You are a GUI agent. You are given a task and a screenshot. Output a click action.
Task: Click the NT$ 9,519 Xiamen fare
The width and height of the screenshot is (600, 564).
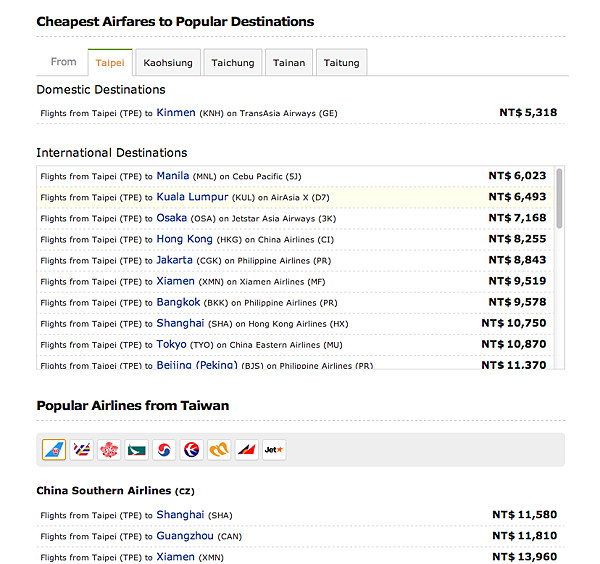click(517, 281)
